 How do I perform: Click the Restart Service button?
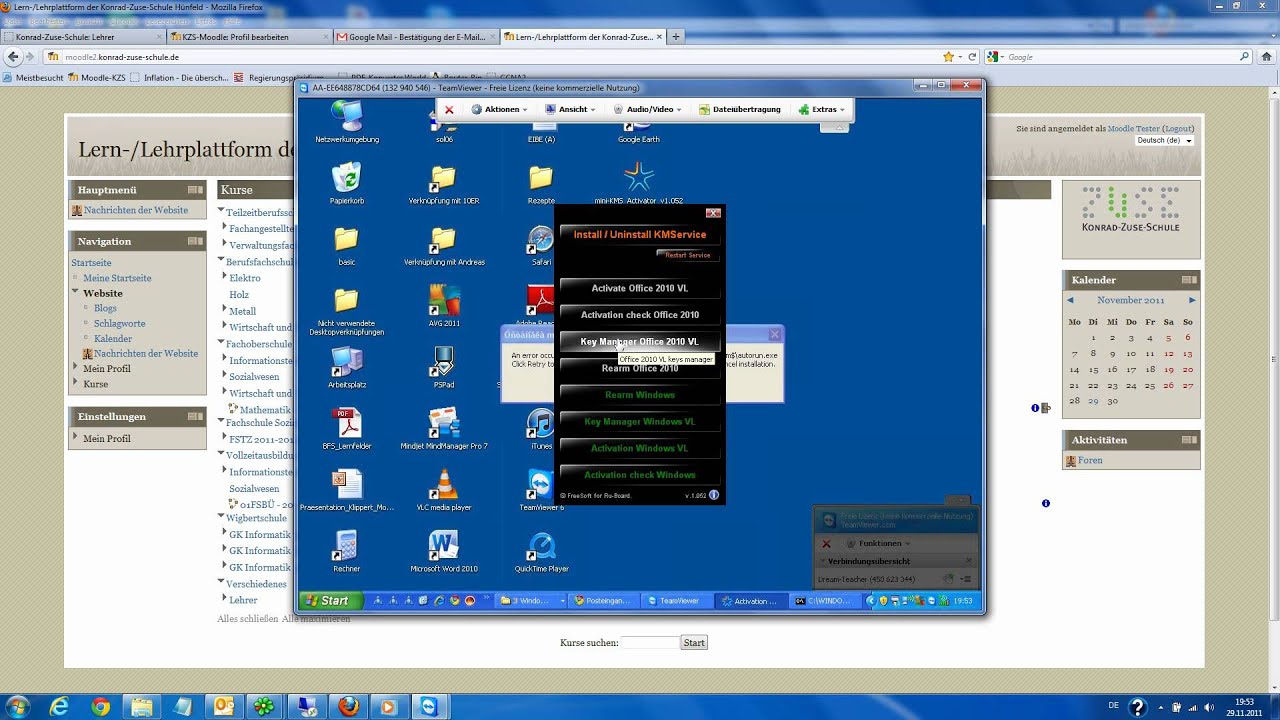point(687,255)
